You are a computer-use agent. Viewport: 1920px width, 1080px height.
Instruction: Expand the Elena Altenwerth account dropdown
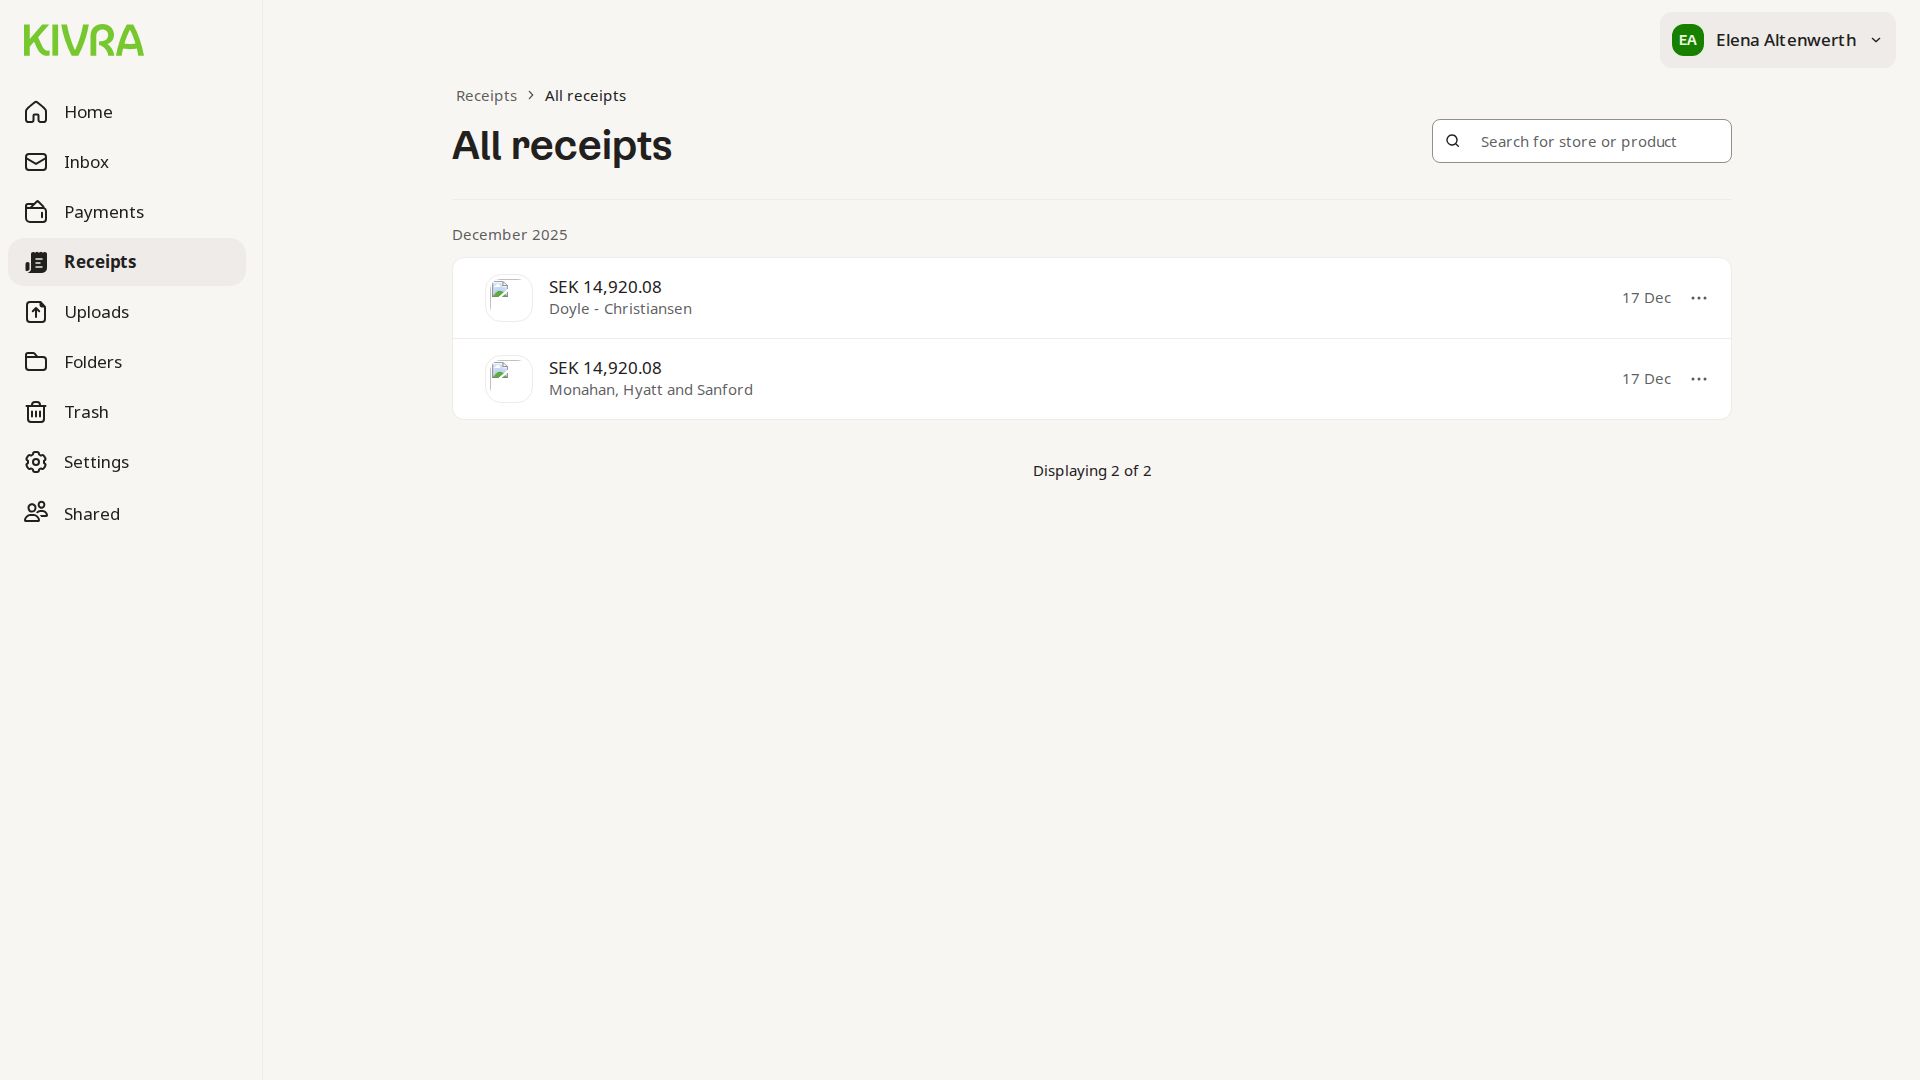[x=1777, y=40]
